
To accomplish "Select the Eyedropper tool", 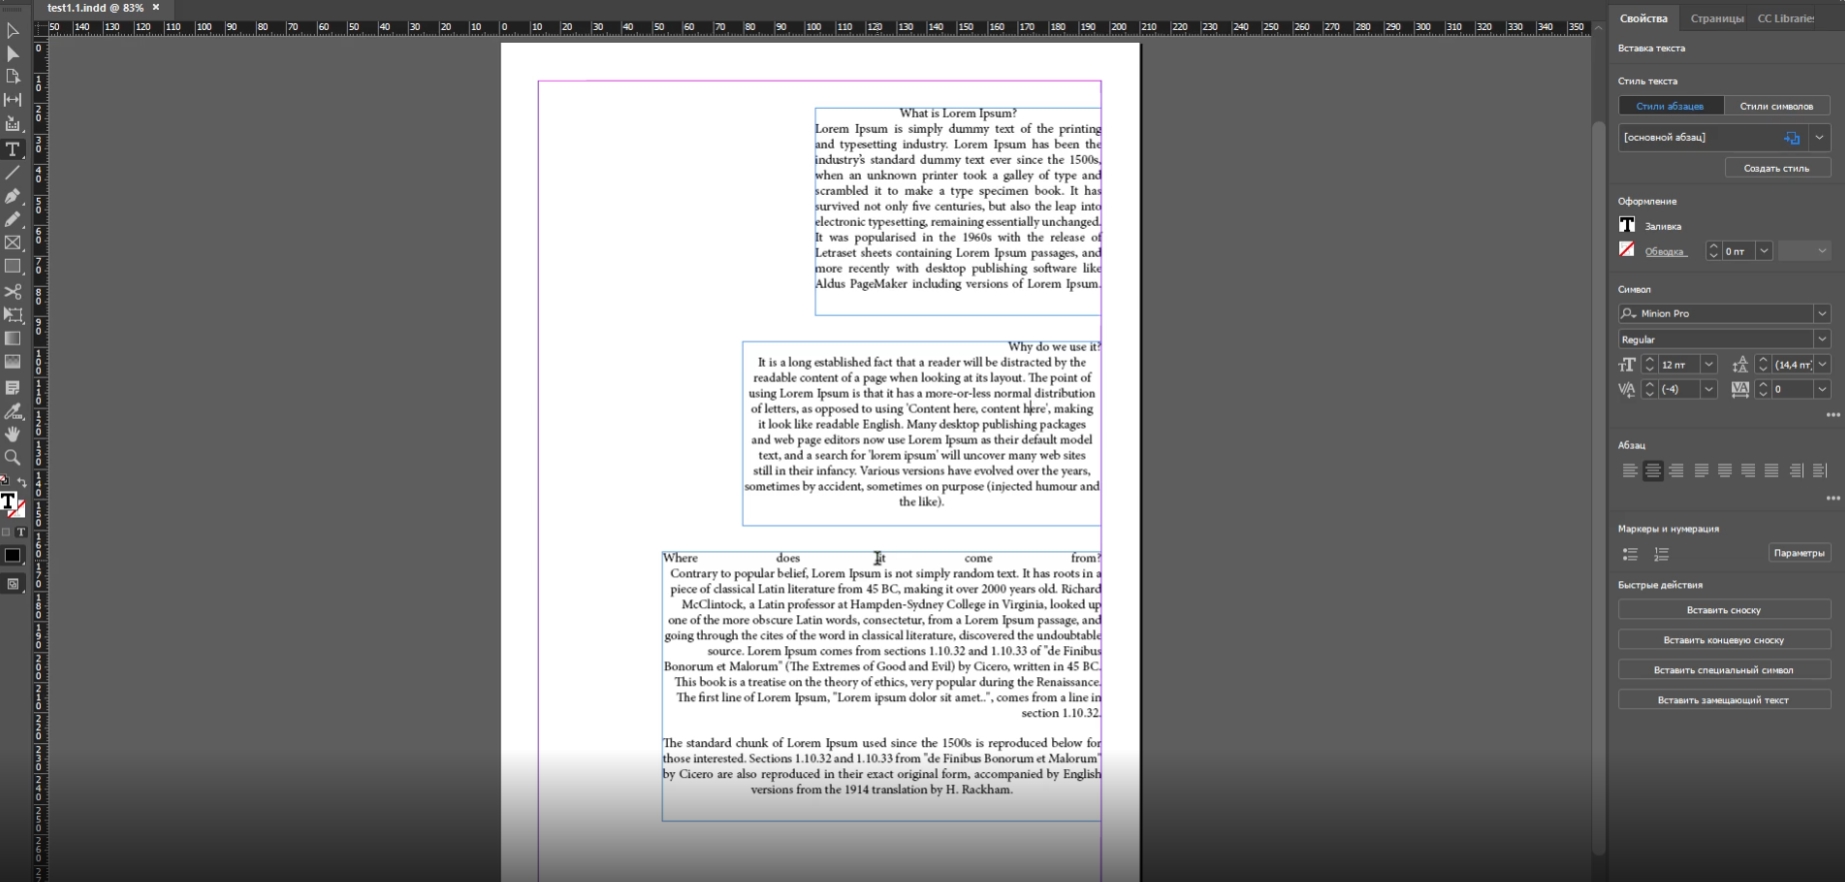I will point(13,411).
